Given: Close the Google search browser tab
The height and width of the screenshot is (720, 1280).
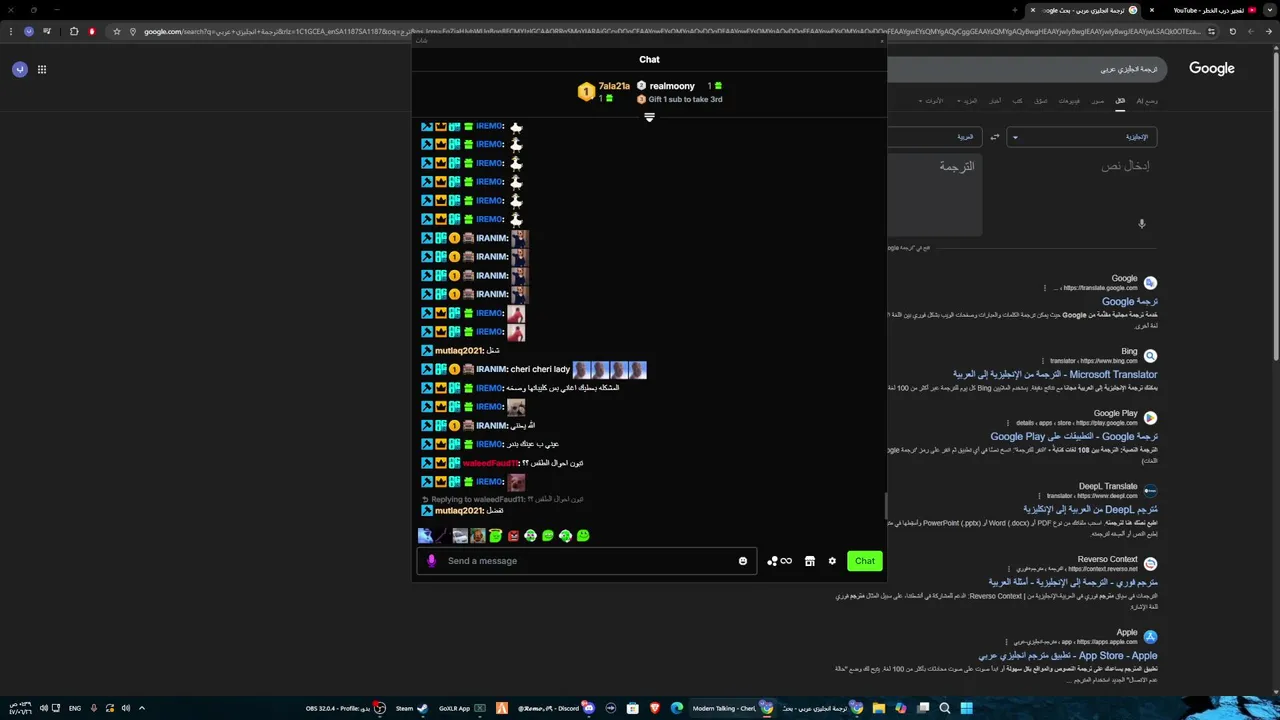Looking at the screenshot, I should 1033,10.
